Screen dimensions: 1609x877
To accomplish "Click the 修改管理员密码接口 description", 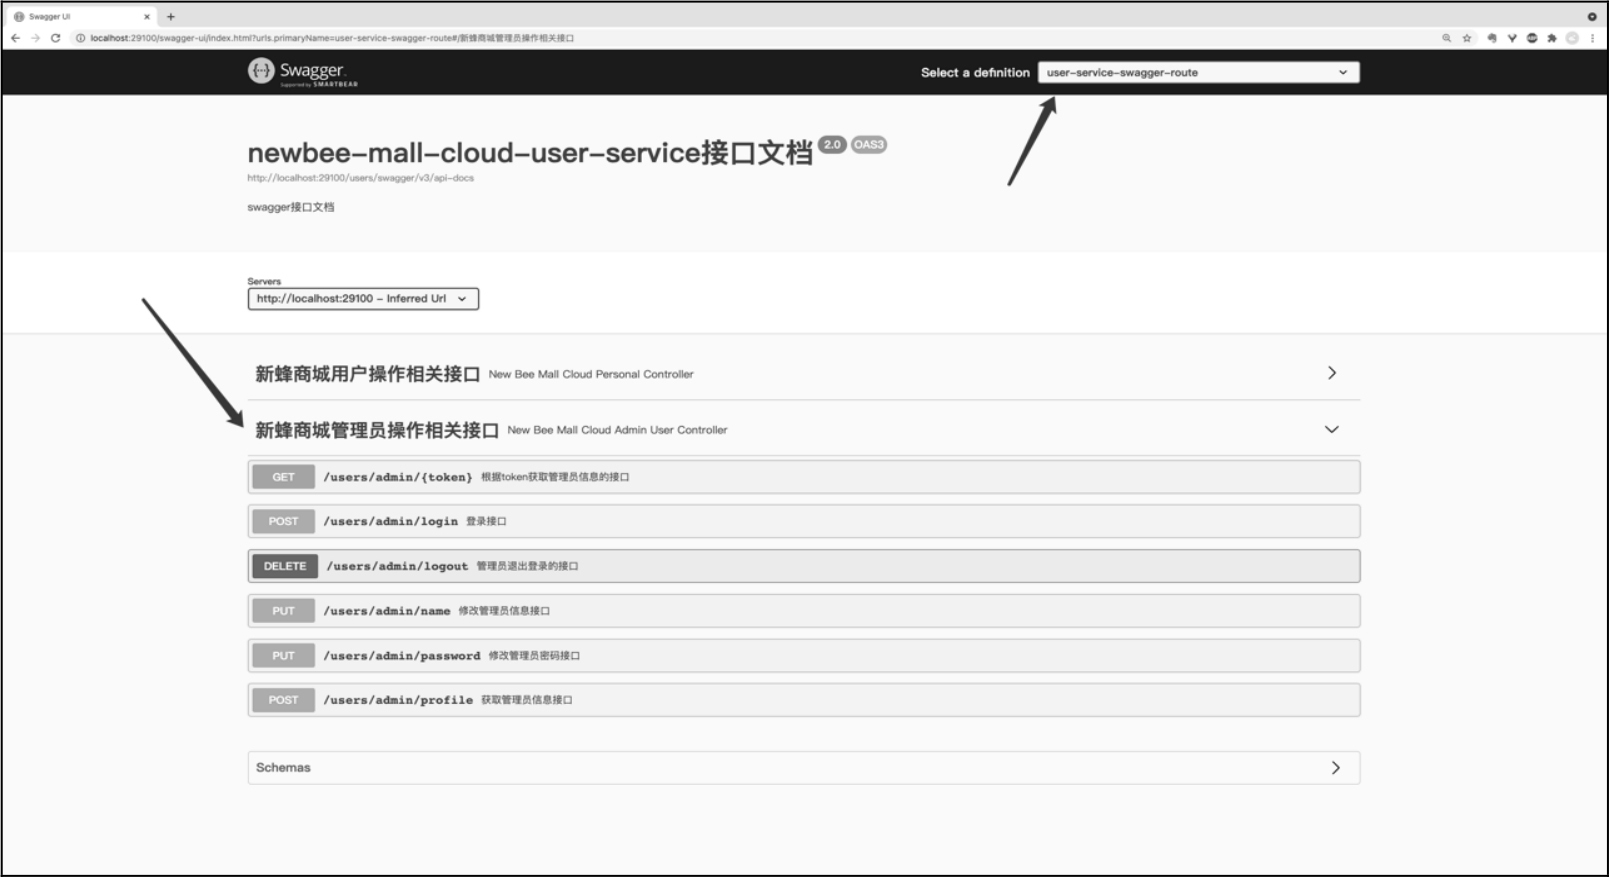I will click(534, 656).
